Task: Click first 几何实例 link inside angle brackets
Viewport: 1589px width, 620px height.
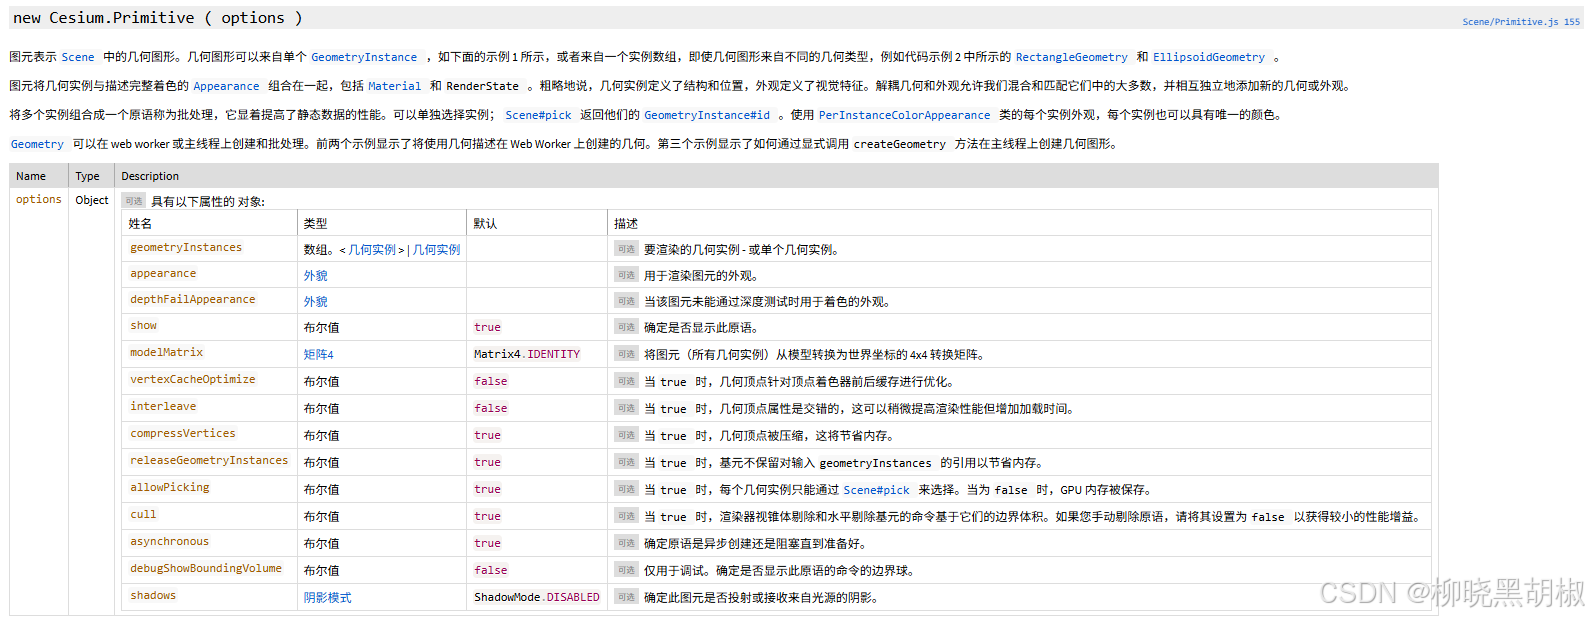Action: click(372, 249)
